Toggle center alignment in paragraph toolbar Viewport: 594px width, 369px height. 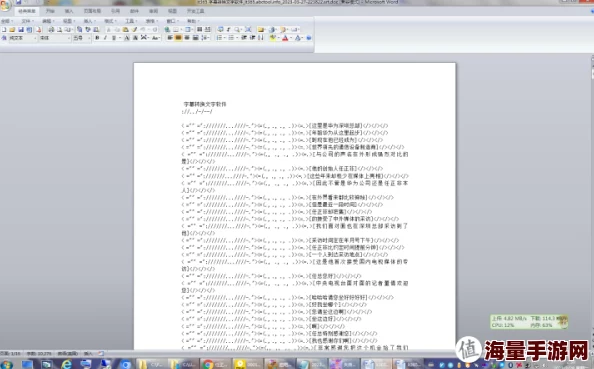(x=178, y=38)
